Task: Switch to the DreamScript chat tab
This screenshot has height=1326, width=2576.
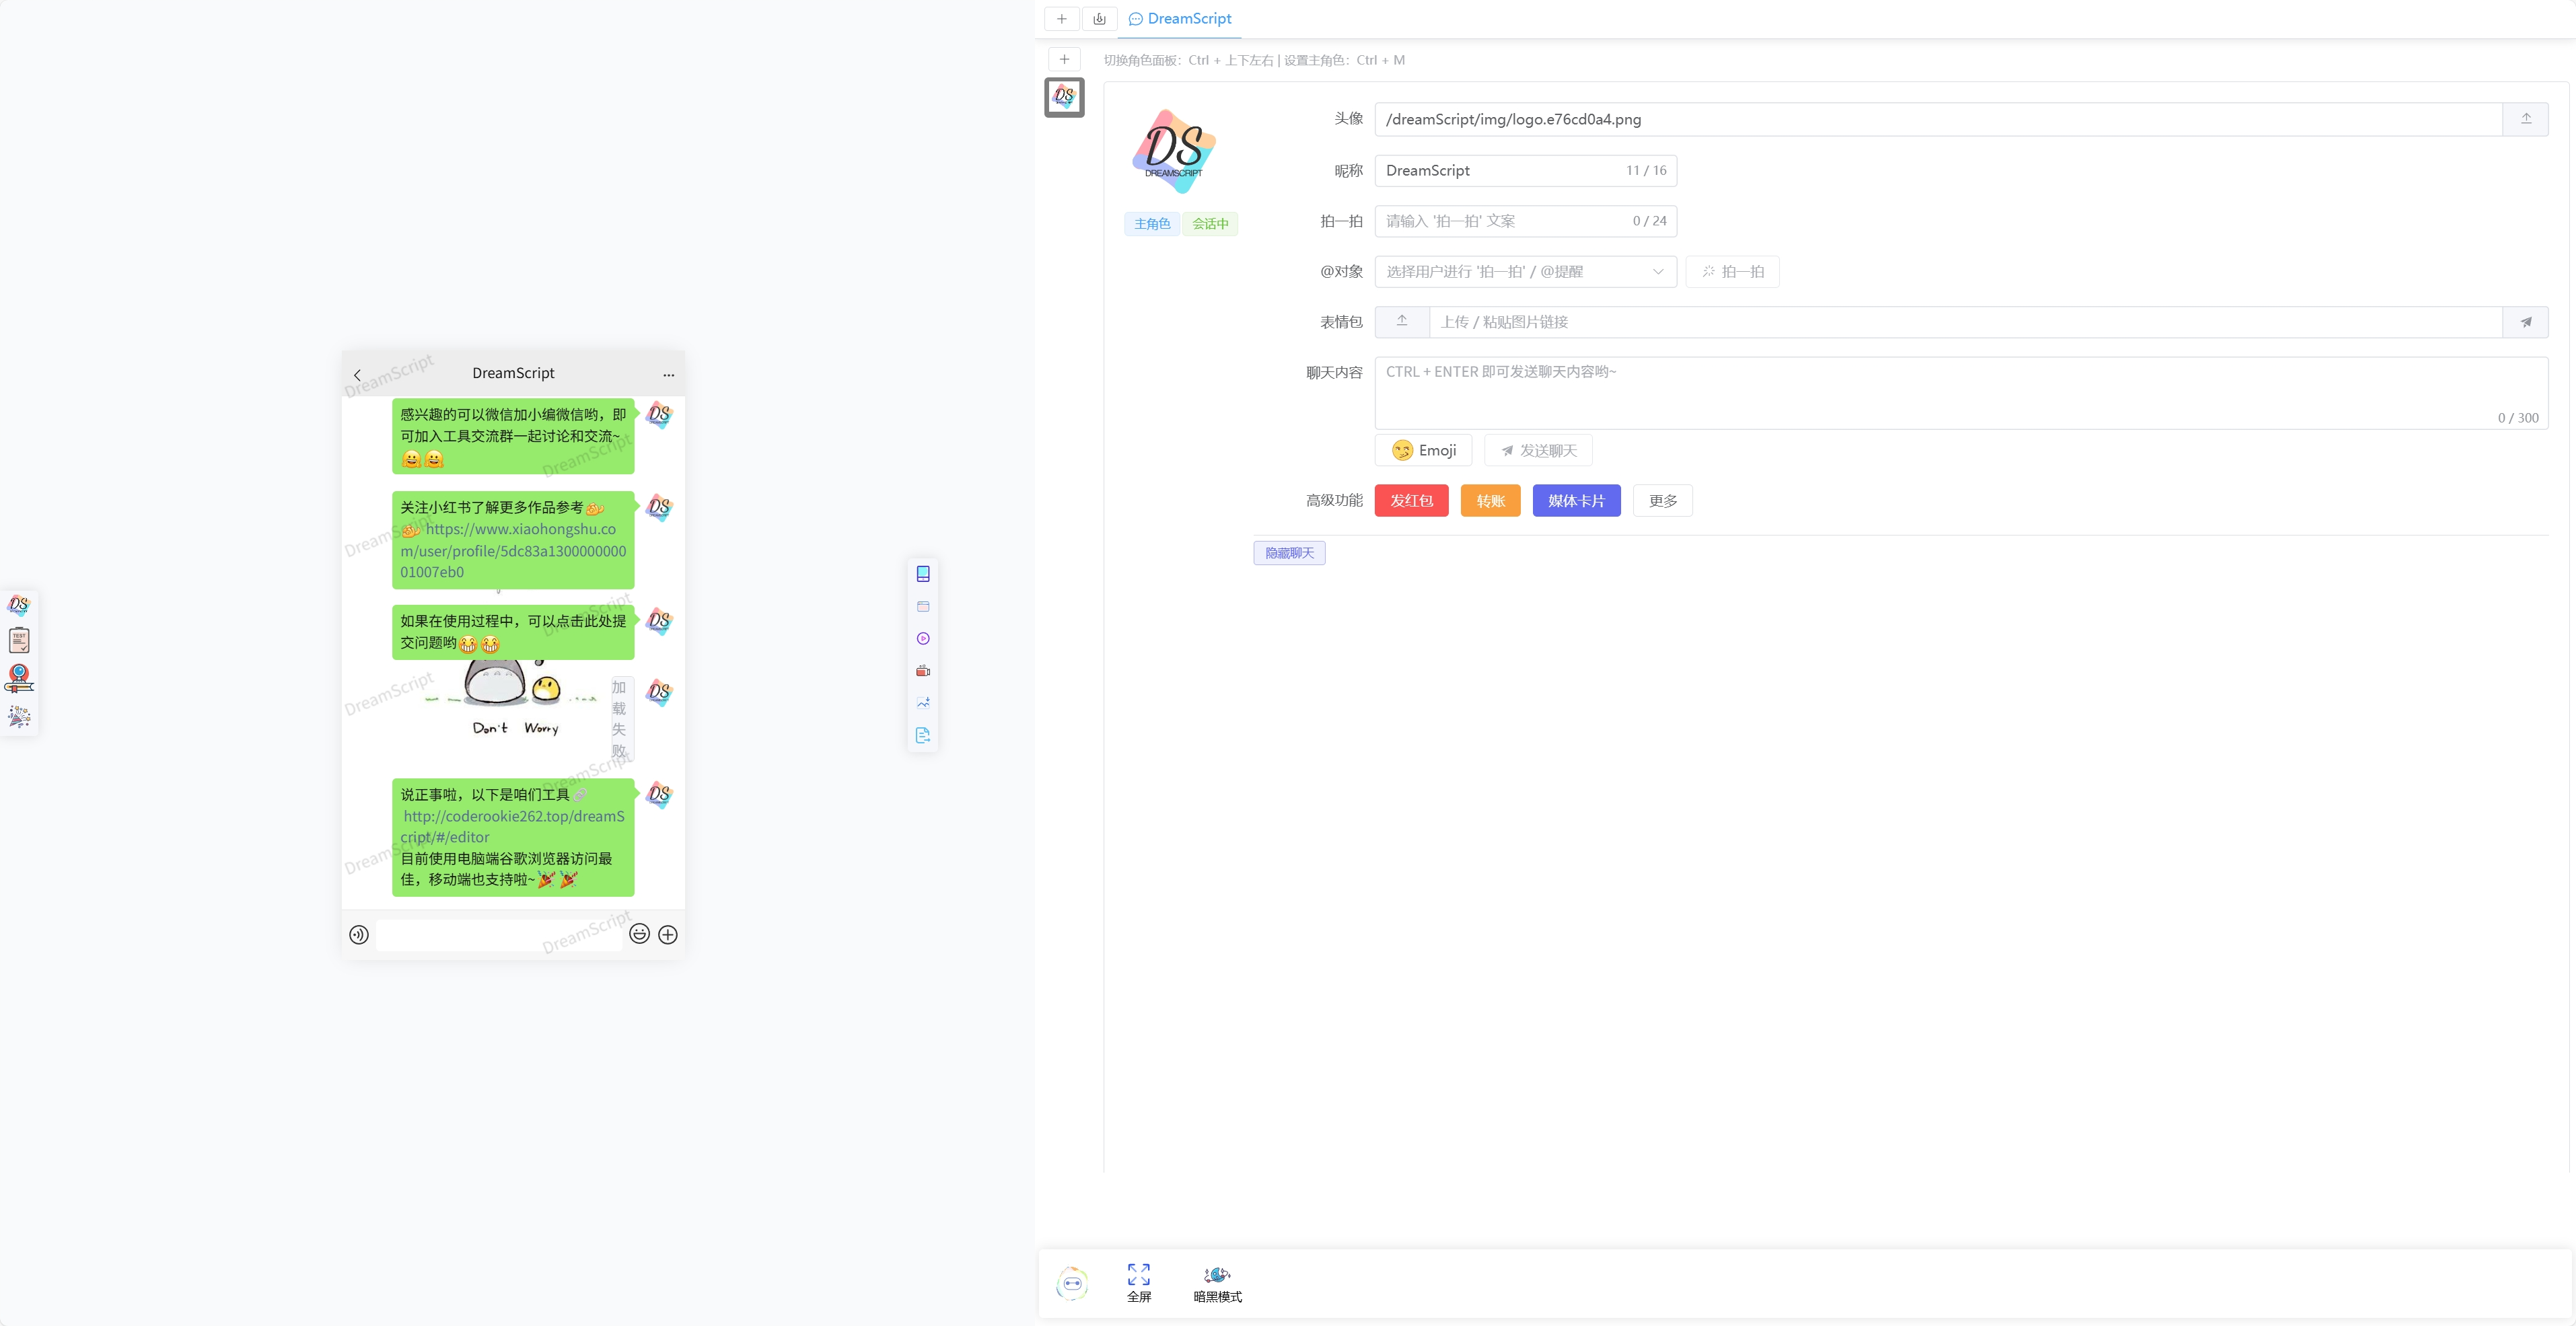Action: pyautogui.click(x=1180, y=19)
